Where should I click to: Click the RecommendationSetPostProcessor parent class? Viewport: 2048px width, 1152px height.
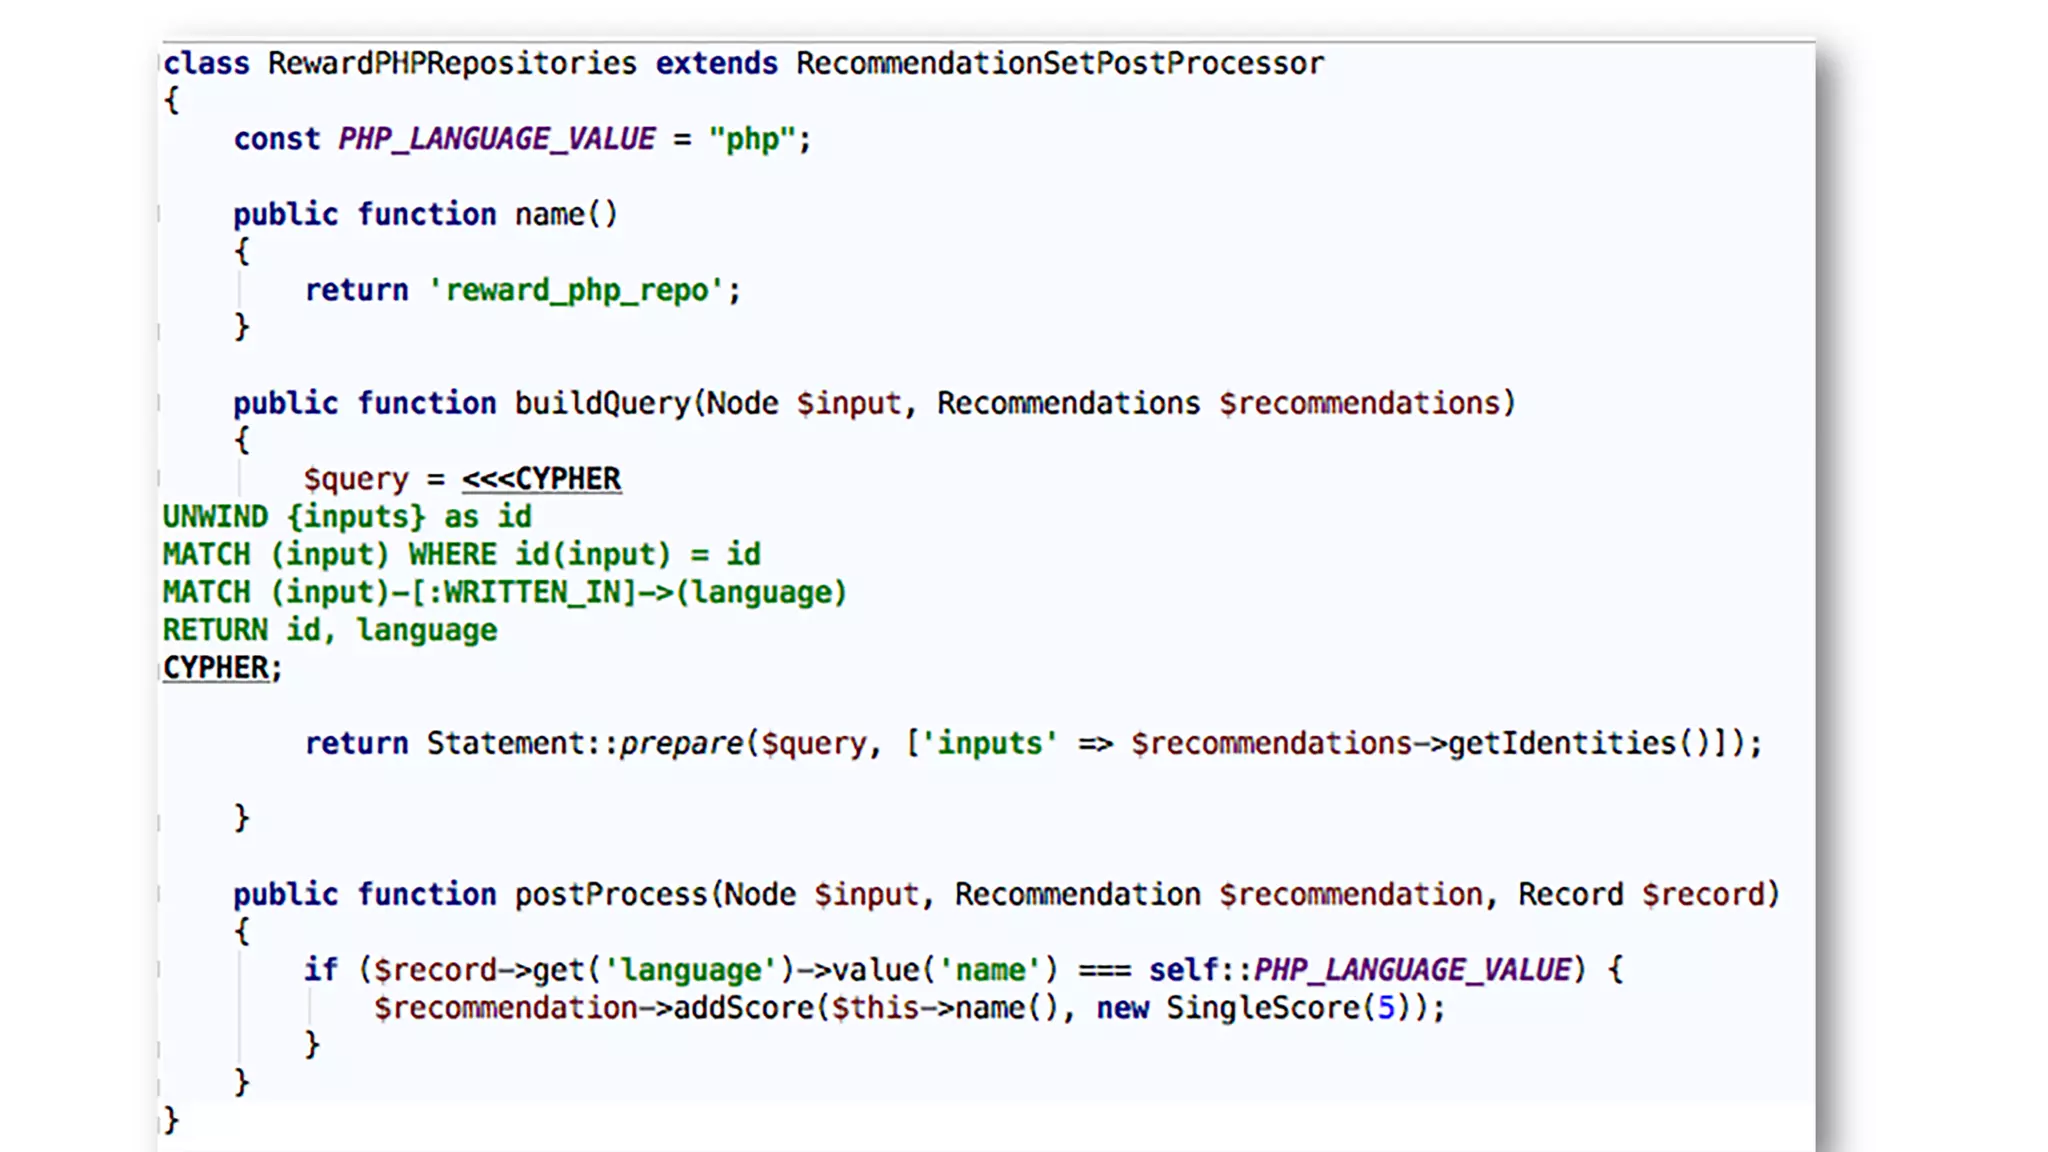click(1059, 63)
